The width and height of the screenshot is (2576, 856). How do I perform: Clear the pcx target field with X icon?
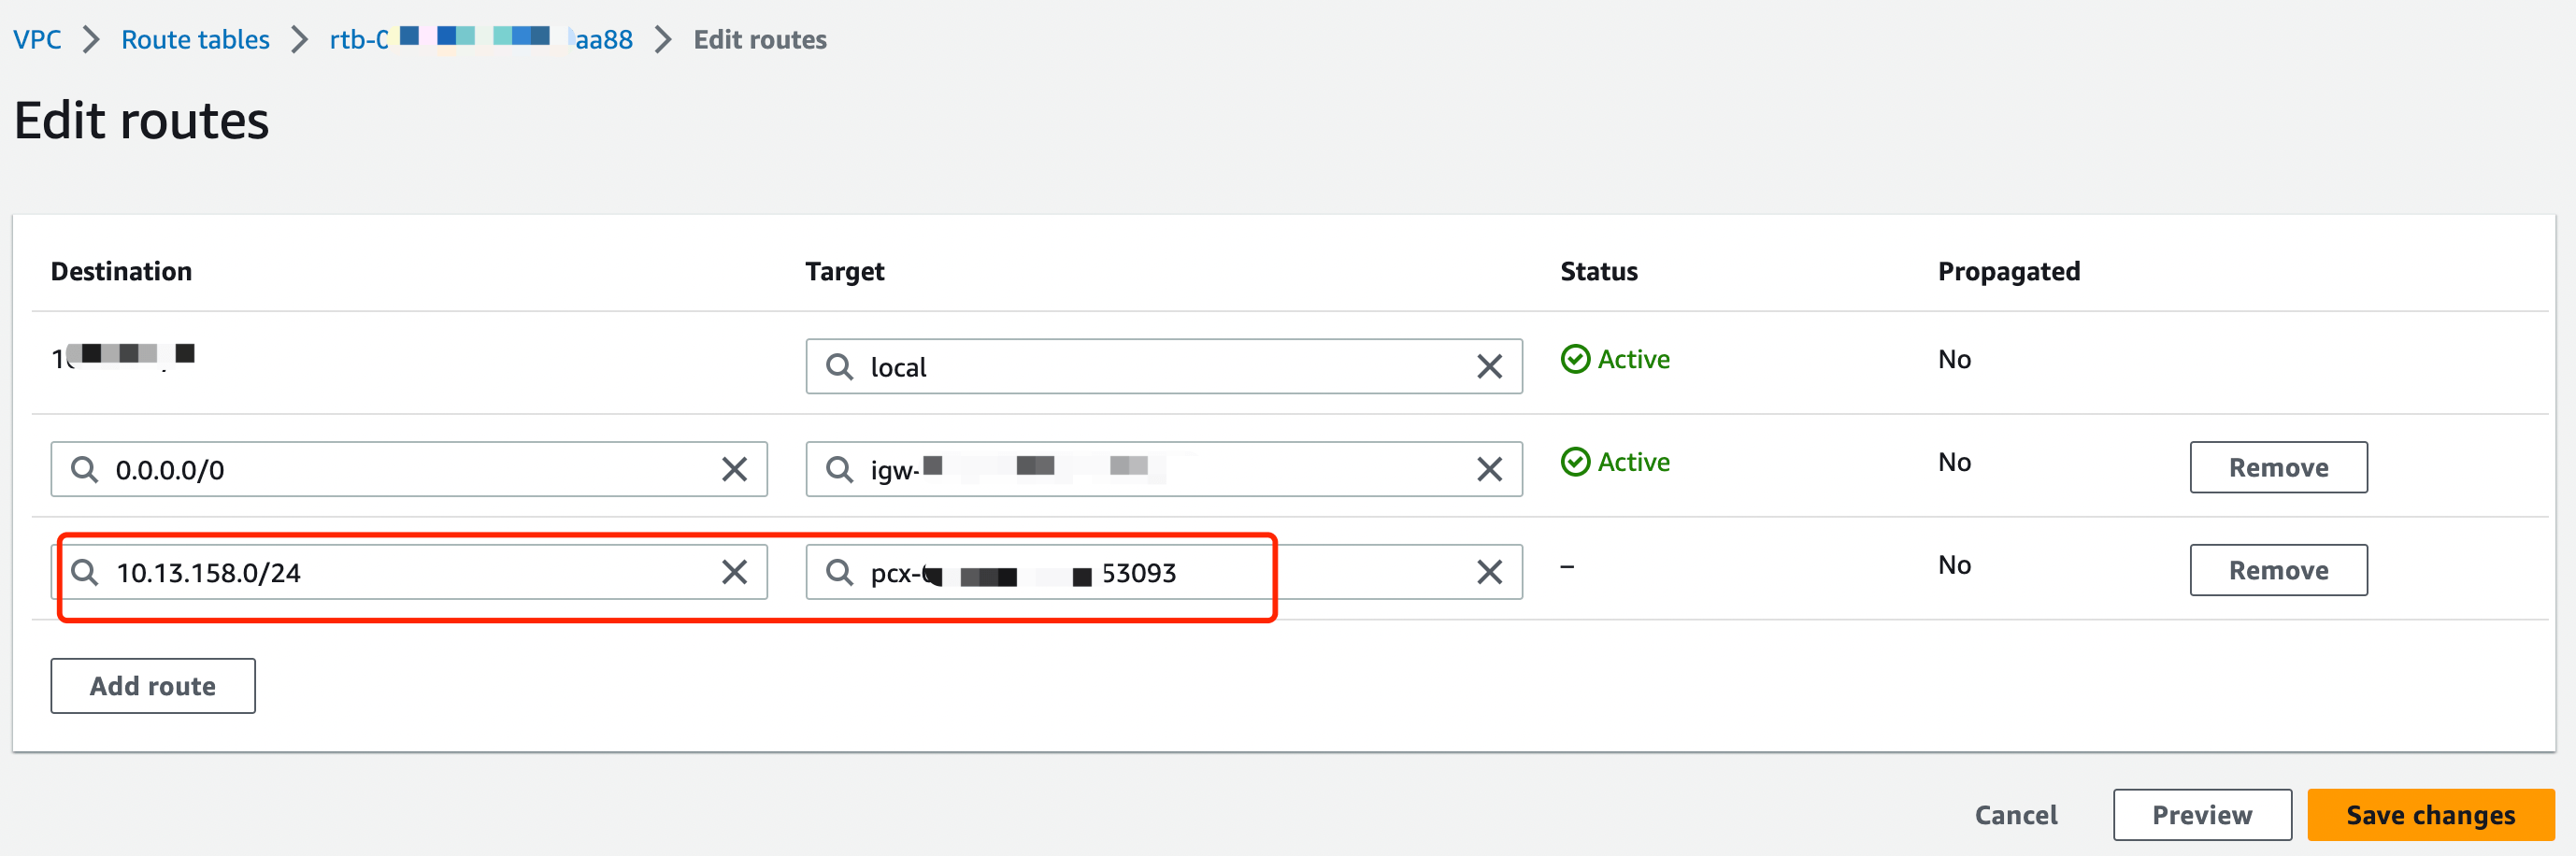click(x=1488, y=572)
